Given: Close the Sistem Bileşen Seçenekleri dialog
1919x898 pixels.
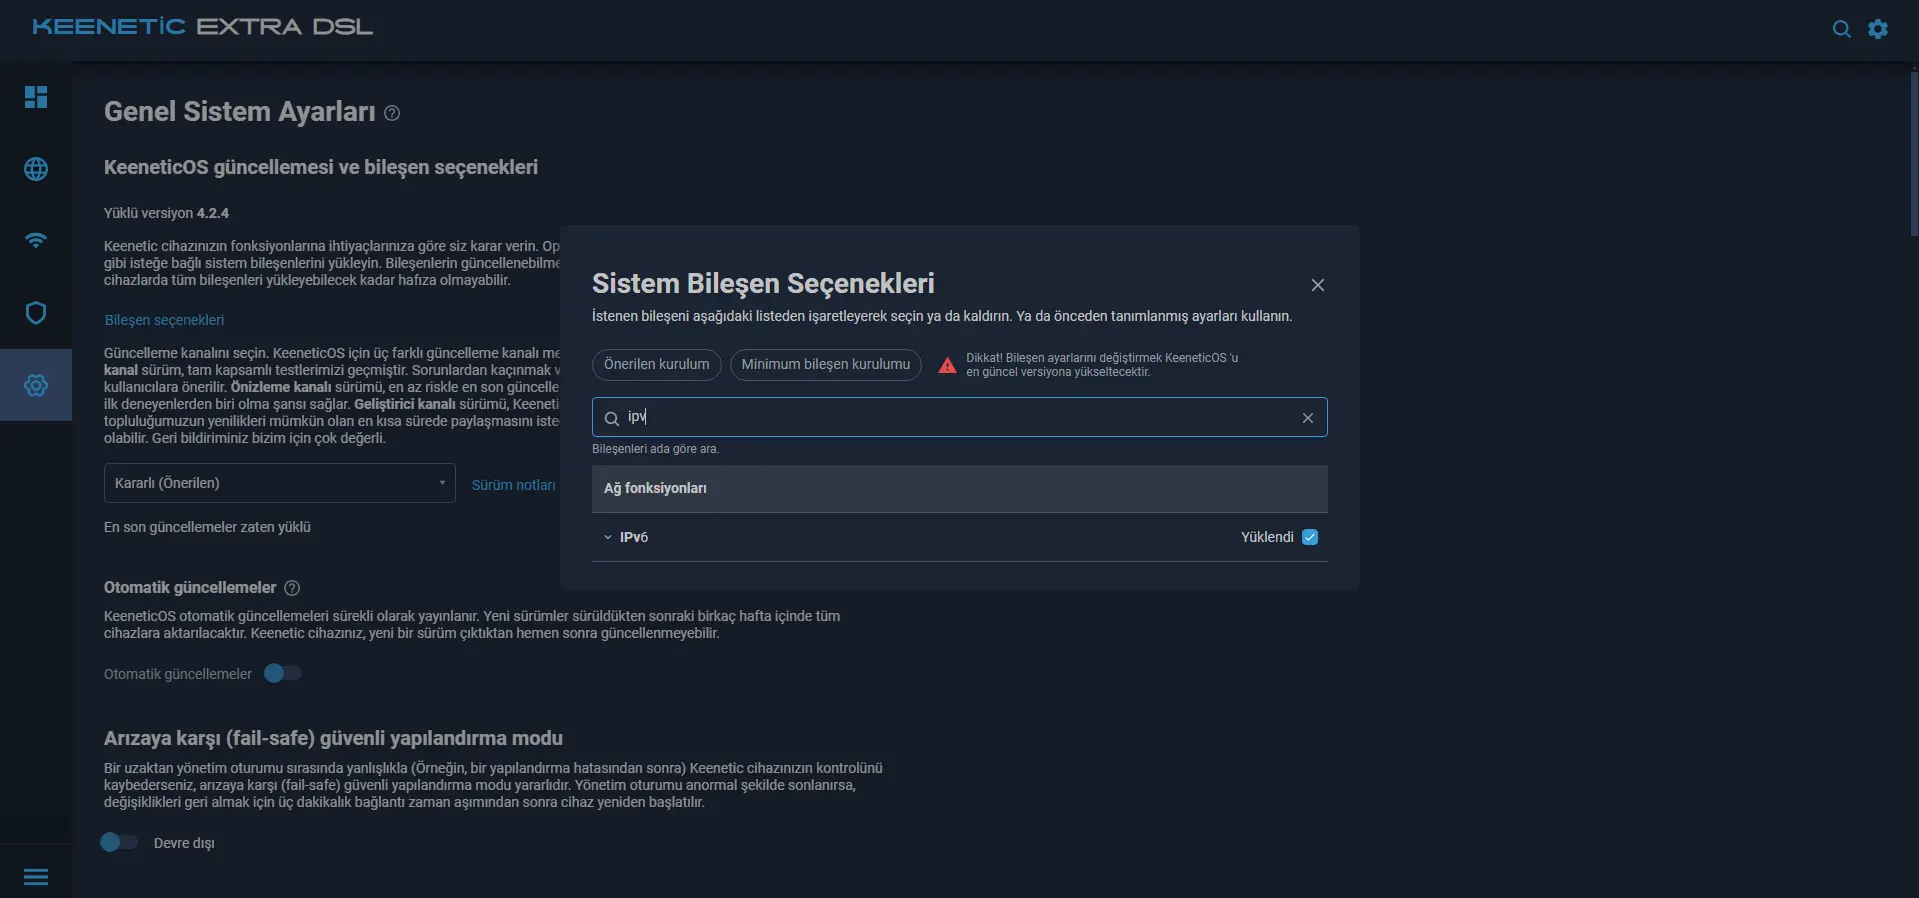Looking at the screenshot, I should click(x=1318, y=285).
